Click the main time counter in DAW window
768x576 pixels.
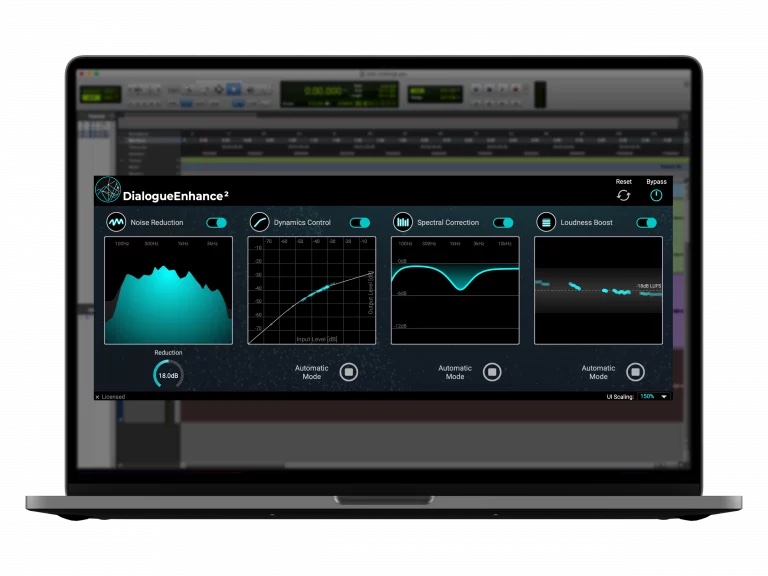click(323, 91)
